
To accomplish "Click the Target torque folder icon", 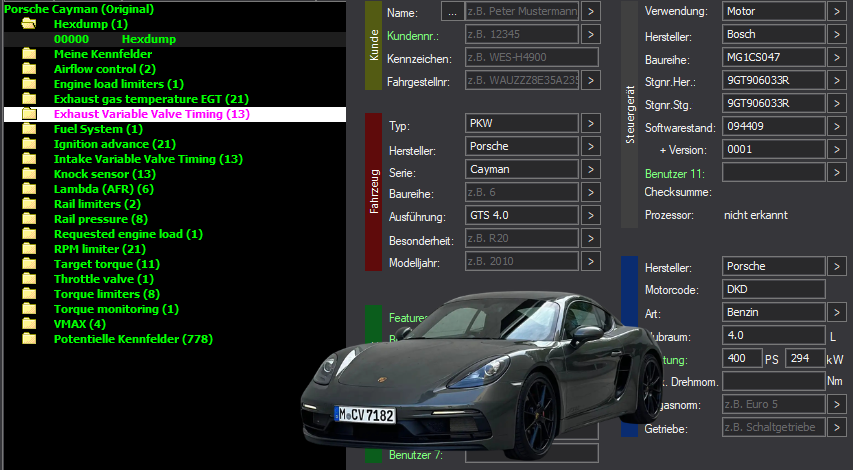I will [29, 264].
